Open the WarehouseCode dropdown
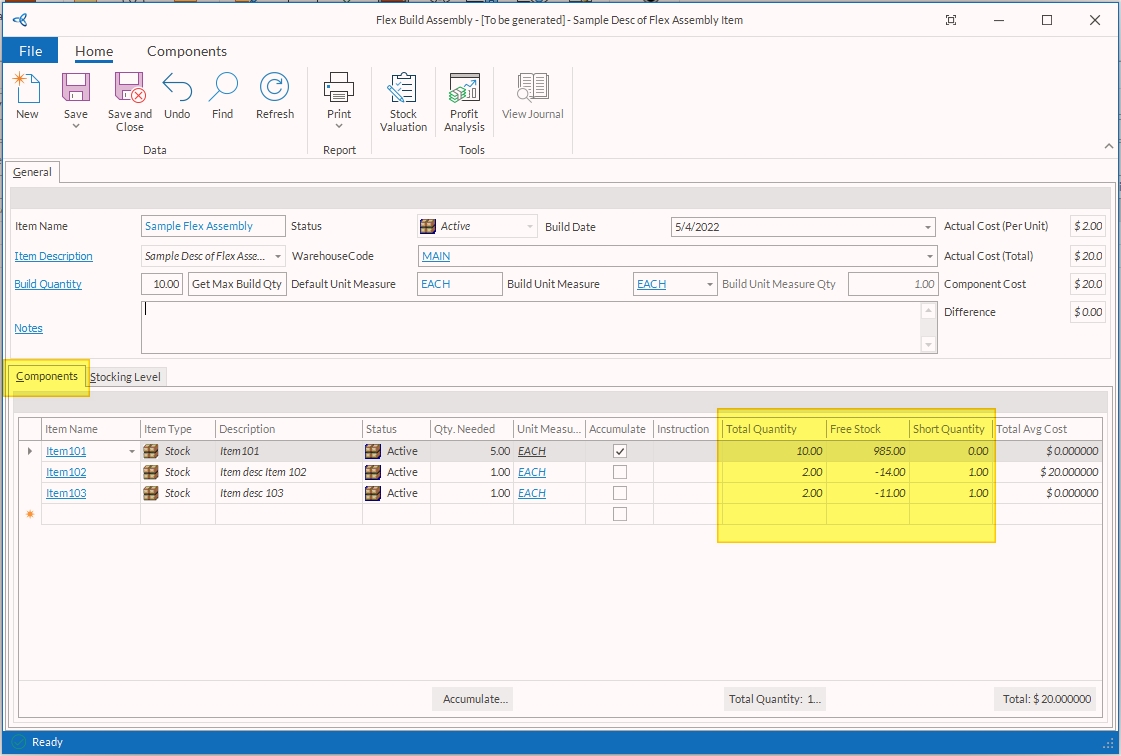This screenshot has width=1121, height=756. [x=928, y=256]
